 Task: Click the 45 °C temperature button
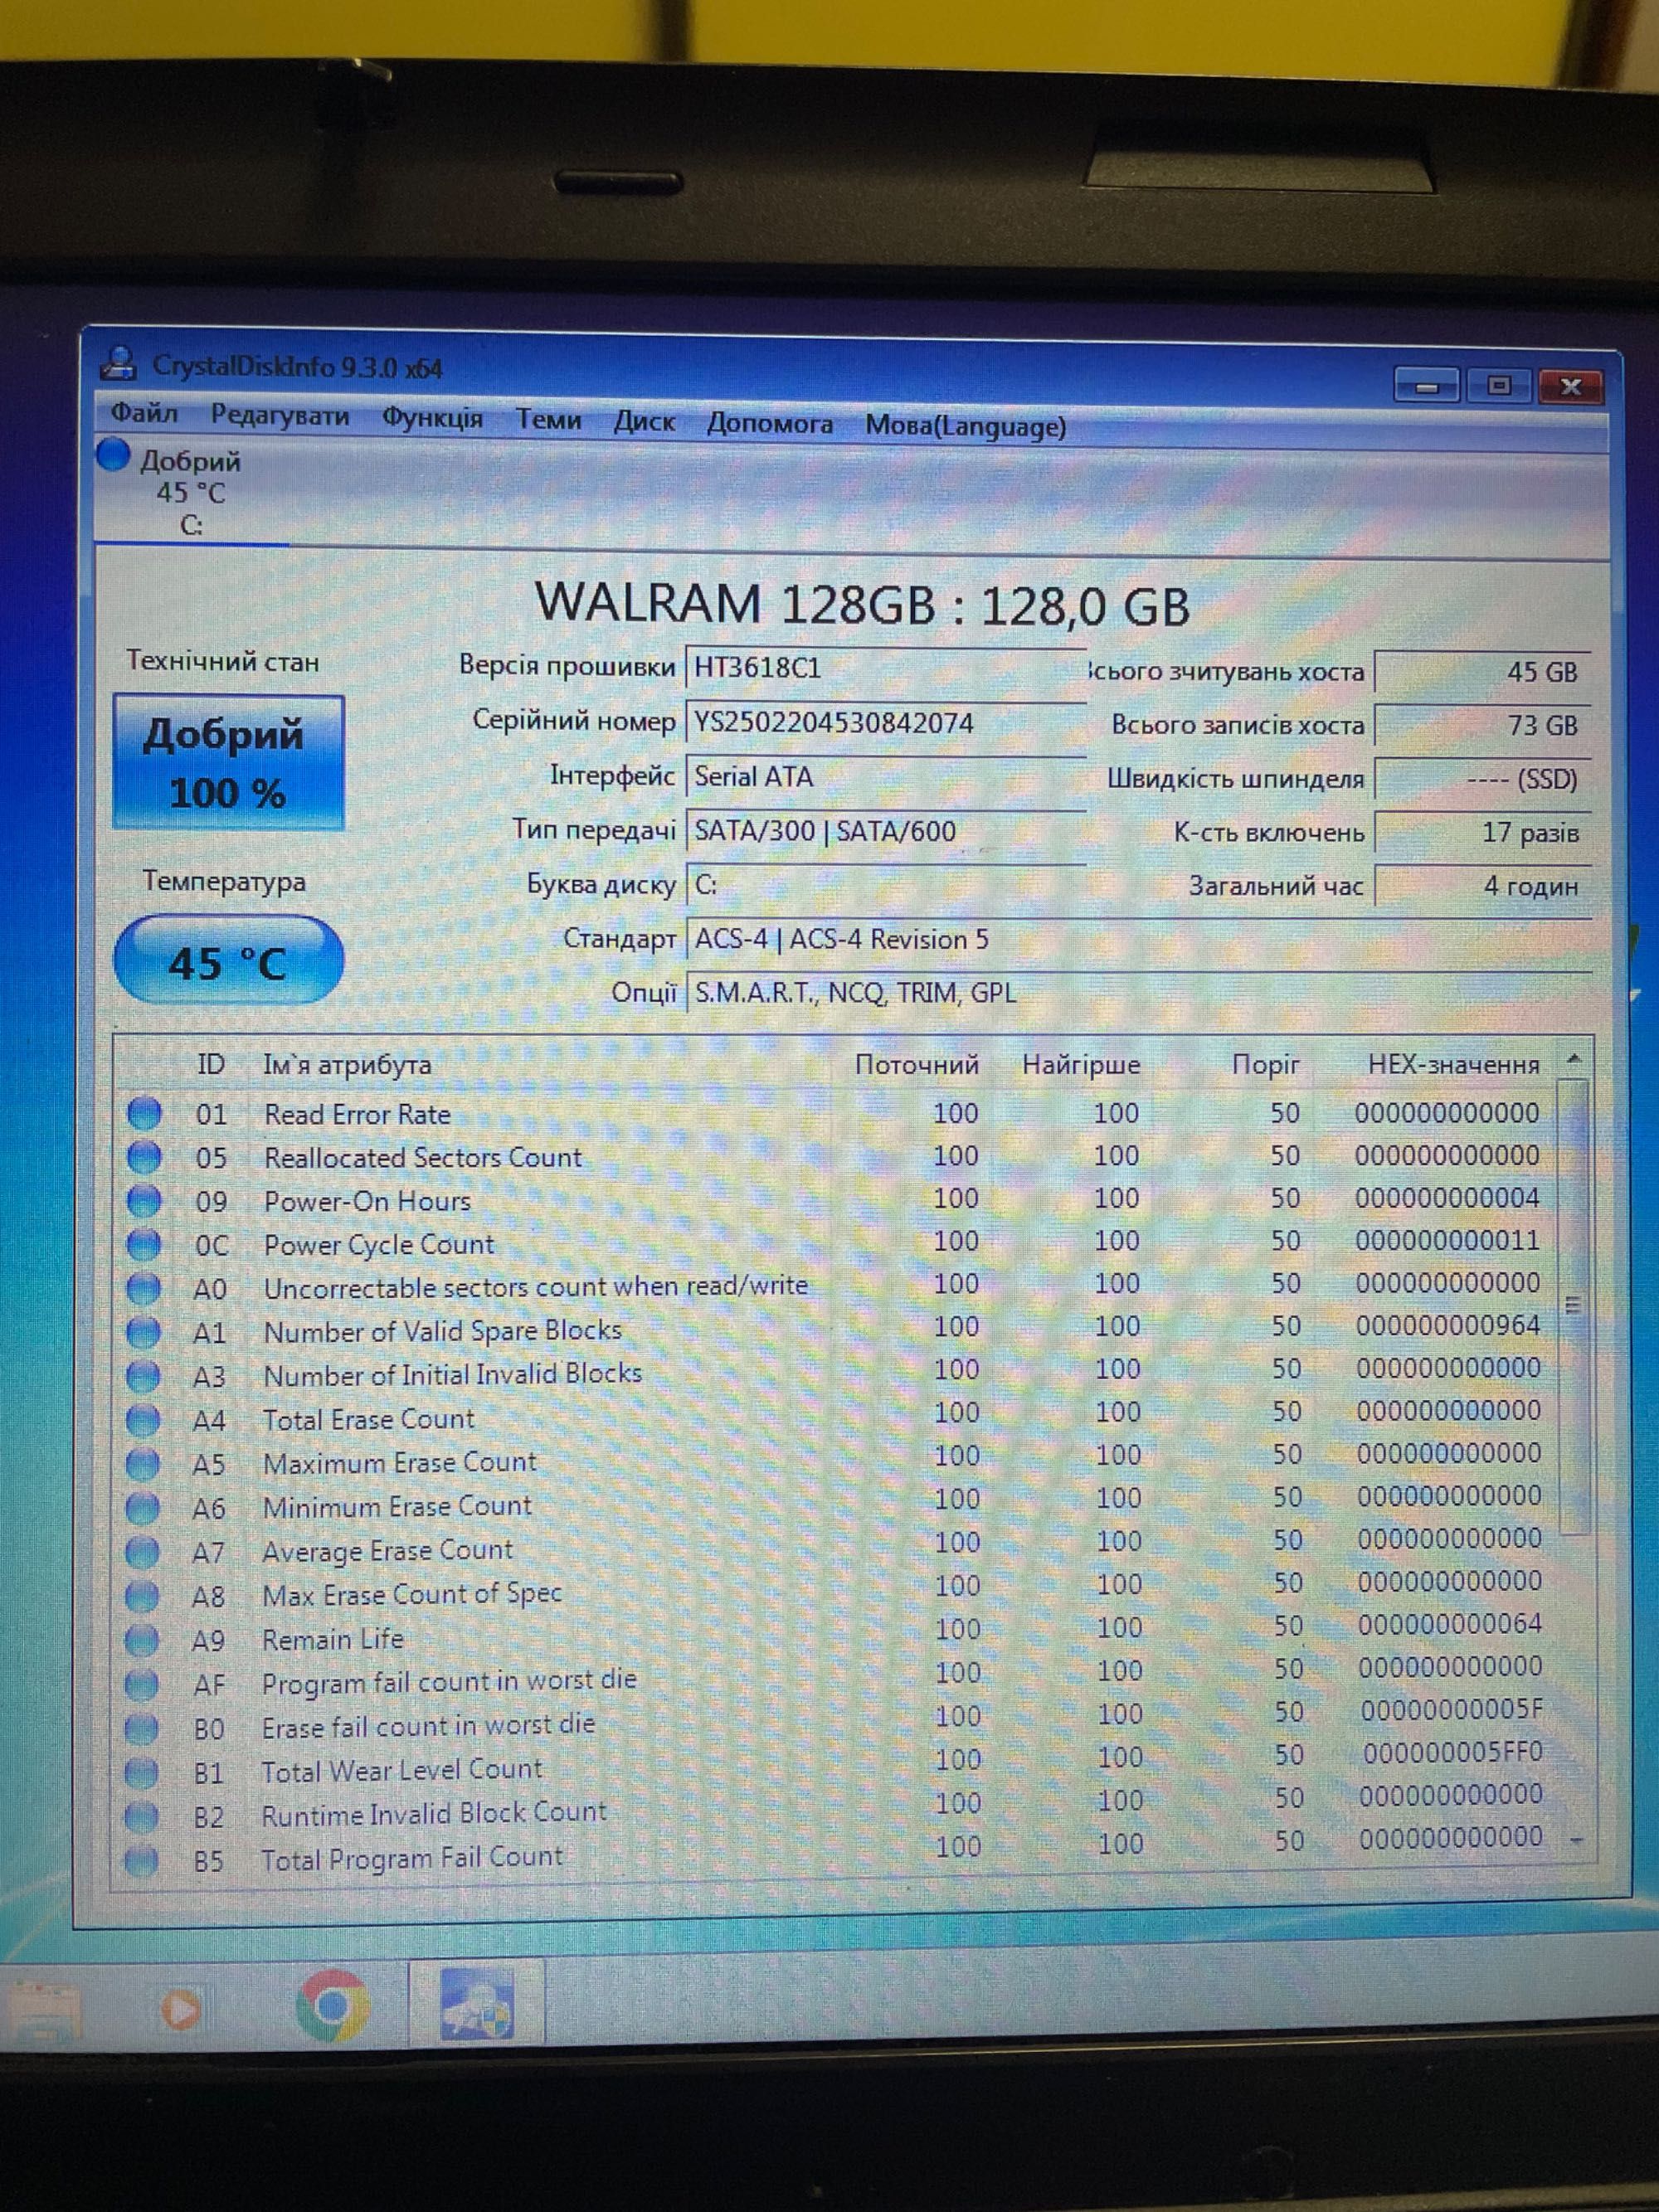tap(228, 961)
